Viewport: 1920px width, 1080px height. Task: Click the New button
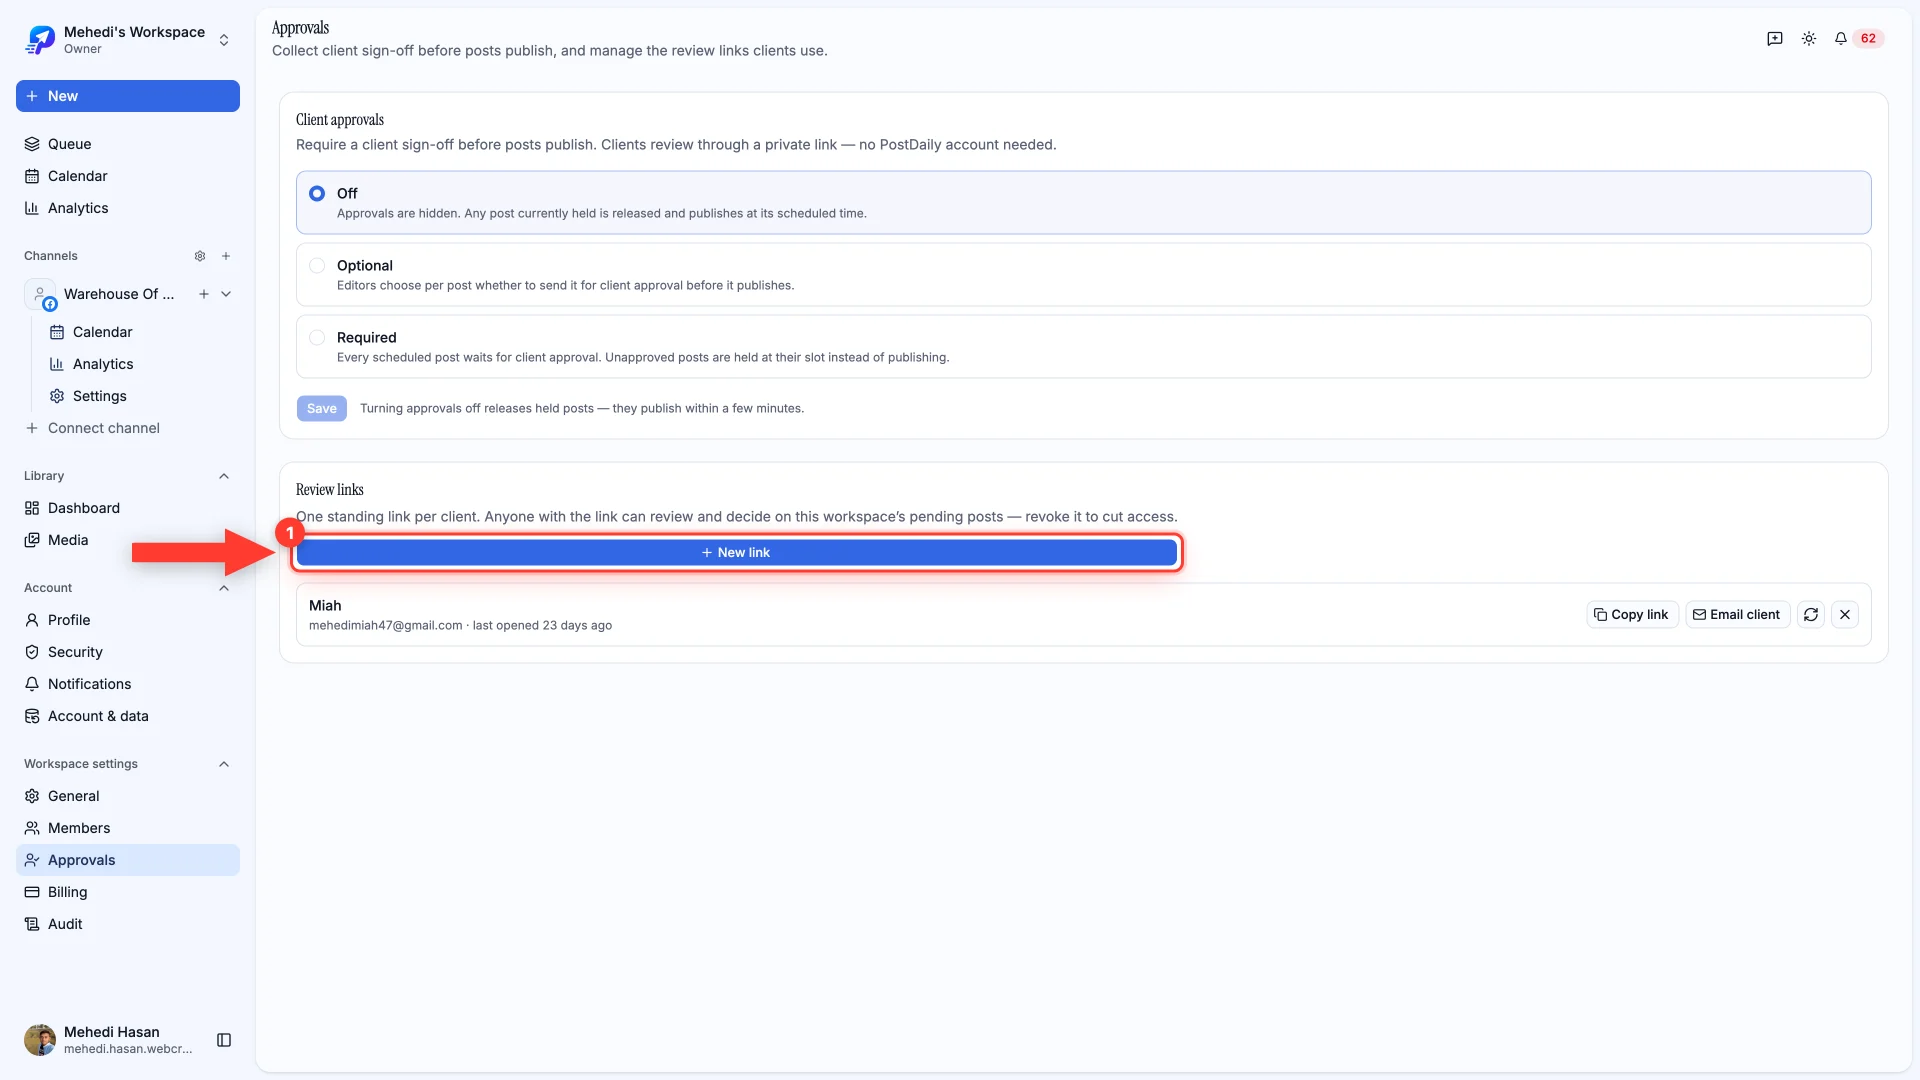pos(128,96)
